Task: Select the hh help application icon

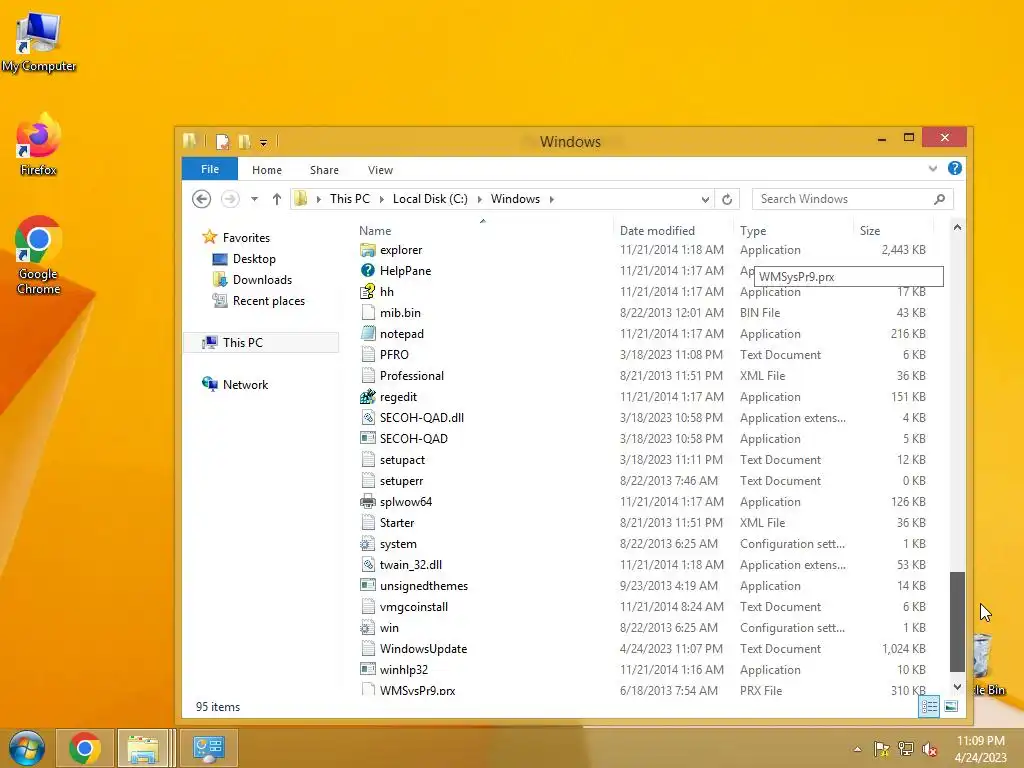Action: (368, 292)
